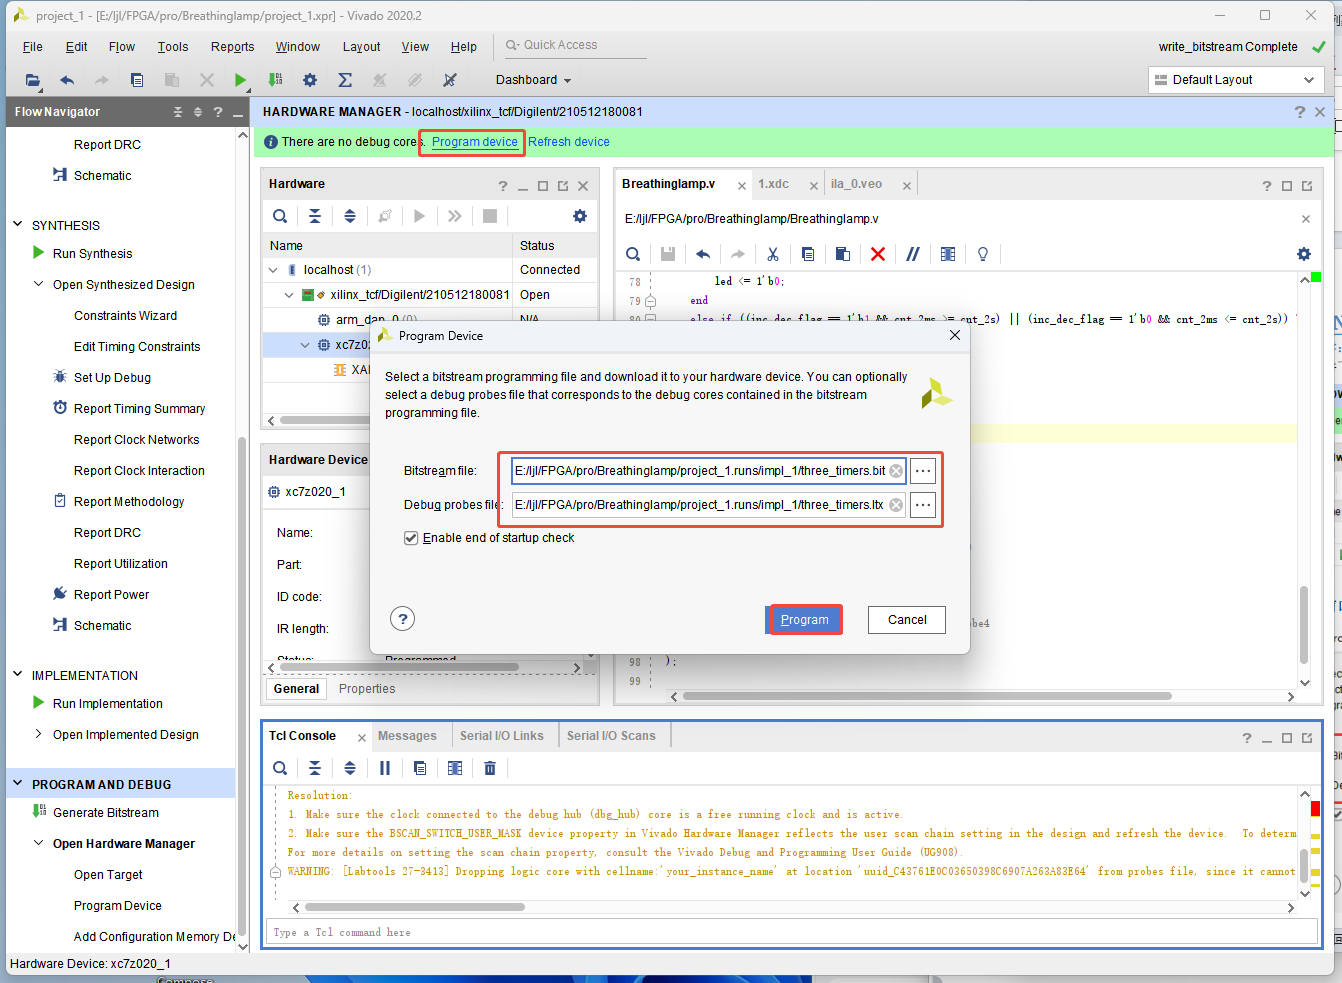Image resolution: width=1342 pixels, height=983 pixels.
Task: Collapse the IMPLEMENTATION section
Action: [17, 675]
